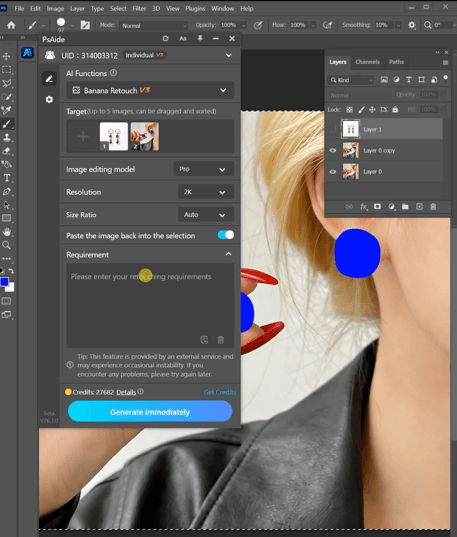Click Generate immediately button
Viewport: 457px width, 537px height.
150,412
